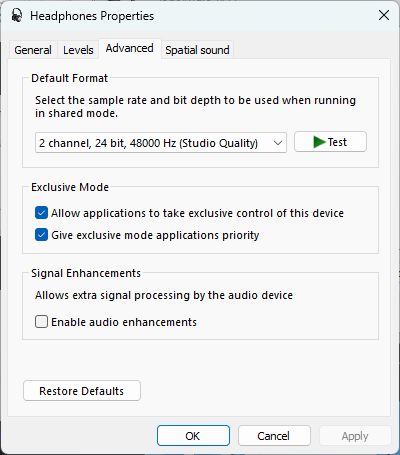Click the 'Headphones Properties' title text
This screenshot has width=400, height=455.
coord(92,16)
